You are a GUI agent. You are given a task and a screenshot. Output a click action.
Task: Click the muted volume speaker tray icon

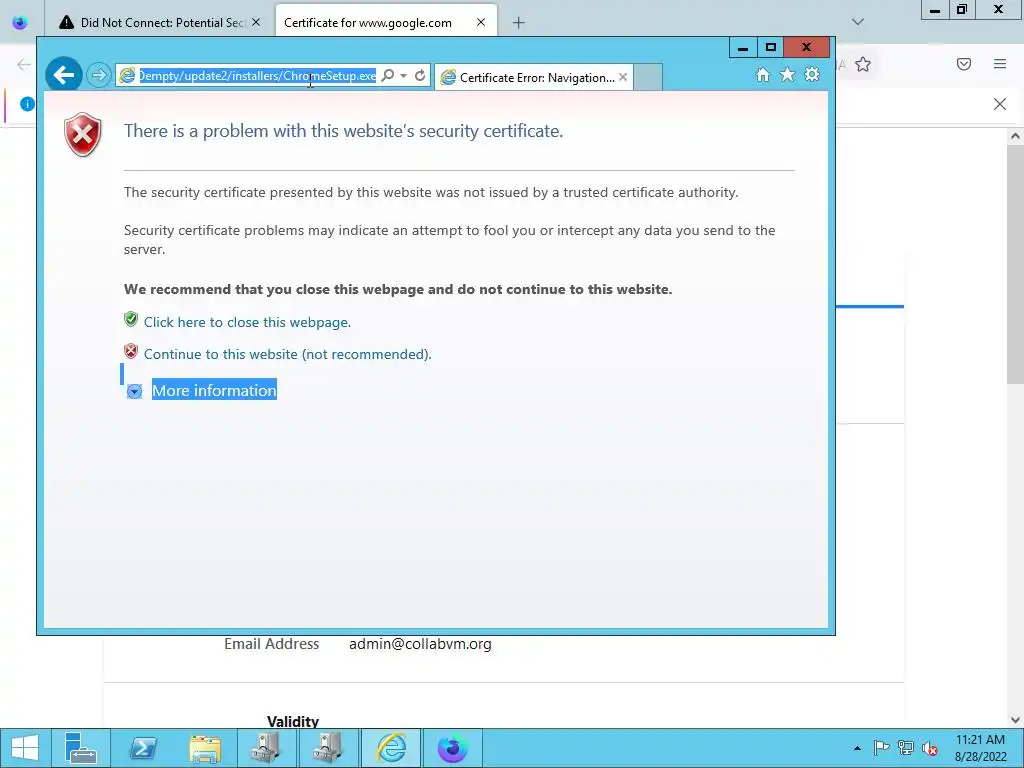pos(930,748)
